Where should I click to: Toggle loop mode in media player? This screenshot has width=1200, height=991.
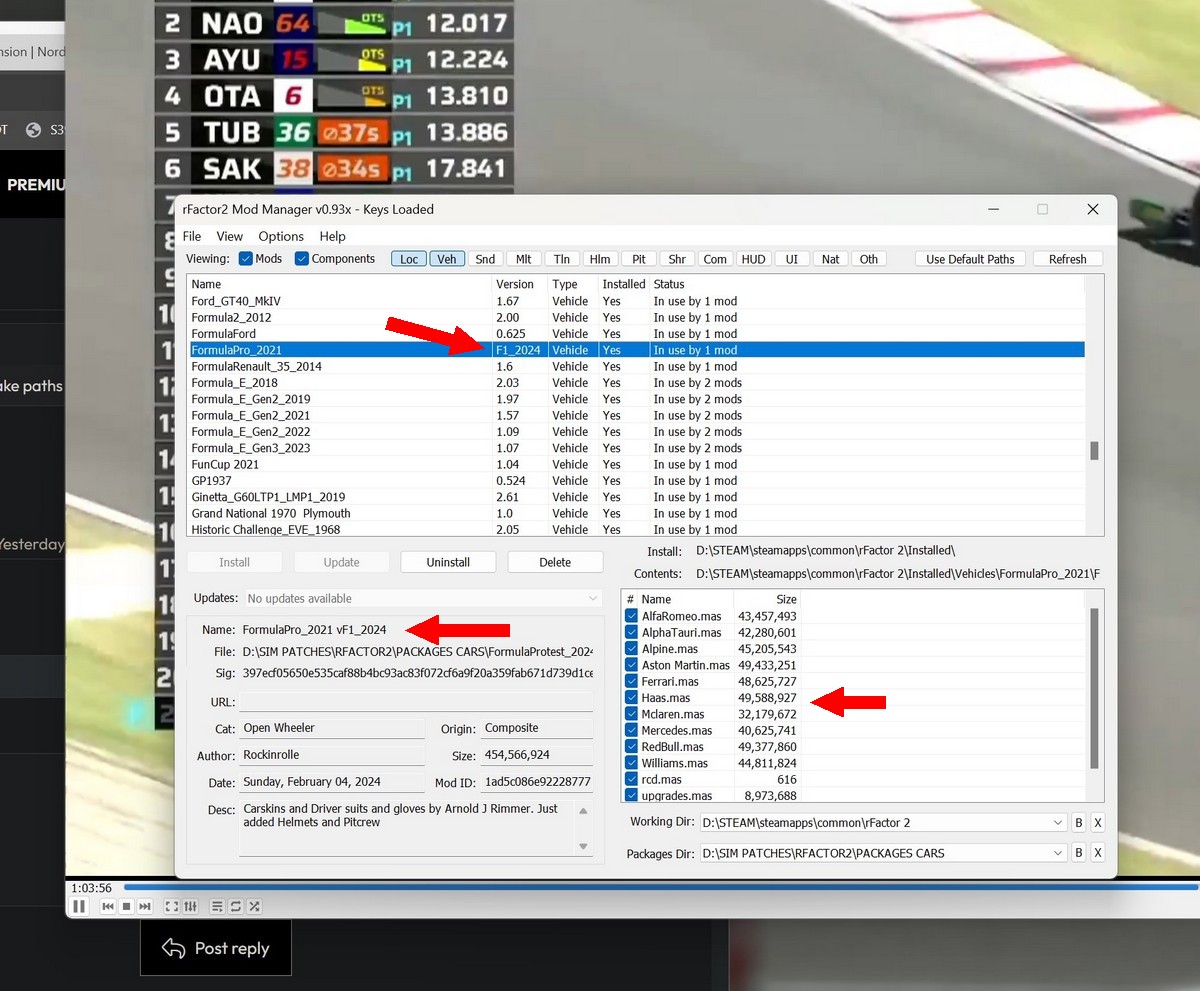(236, 906)
